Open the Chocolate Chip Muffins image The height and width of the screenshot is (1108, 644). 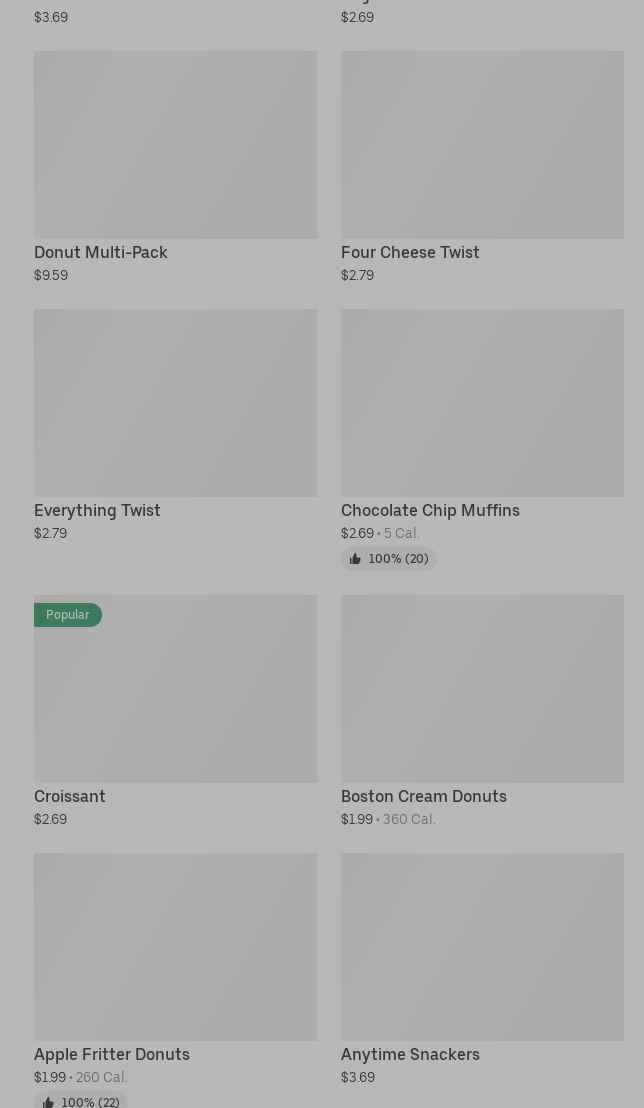pyautogui.click(x=482, y=402)
